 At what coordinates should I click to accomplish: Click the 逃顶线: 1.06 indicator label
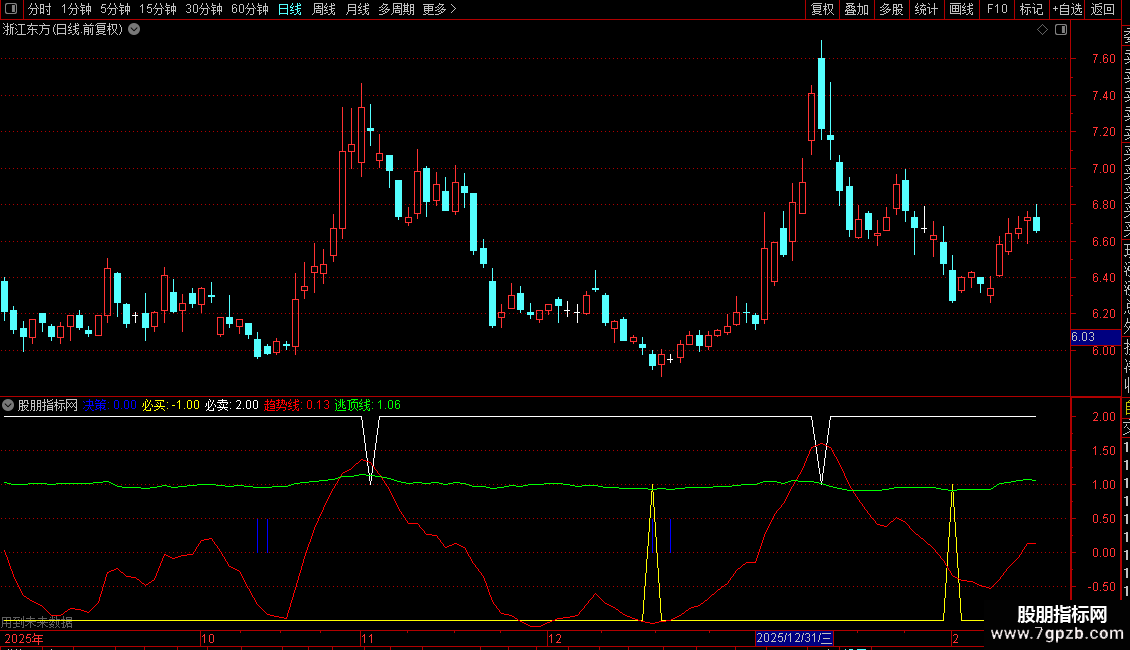pos(368,405)
